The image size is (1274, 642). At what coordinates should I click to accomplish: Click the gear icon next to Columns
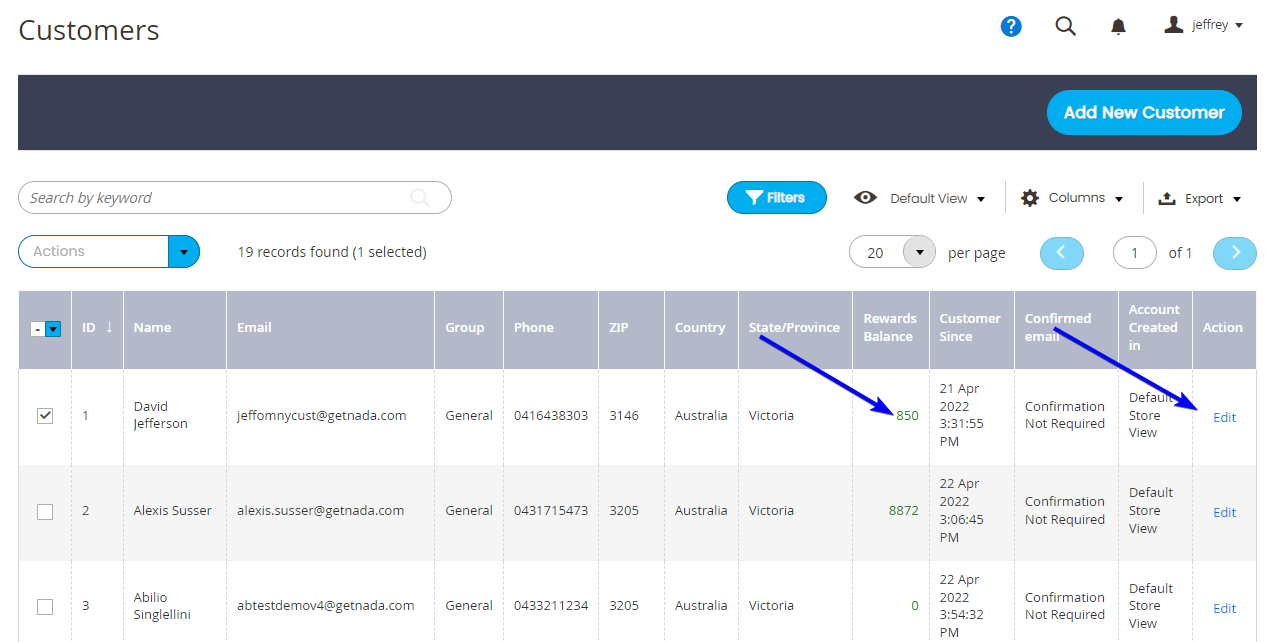coord(1030,198)
